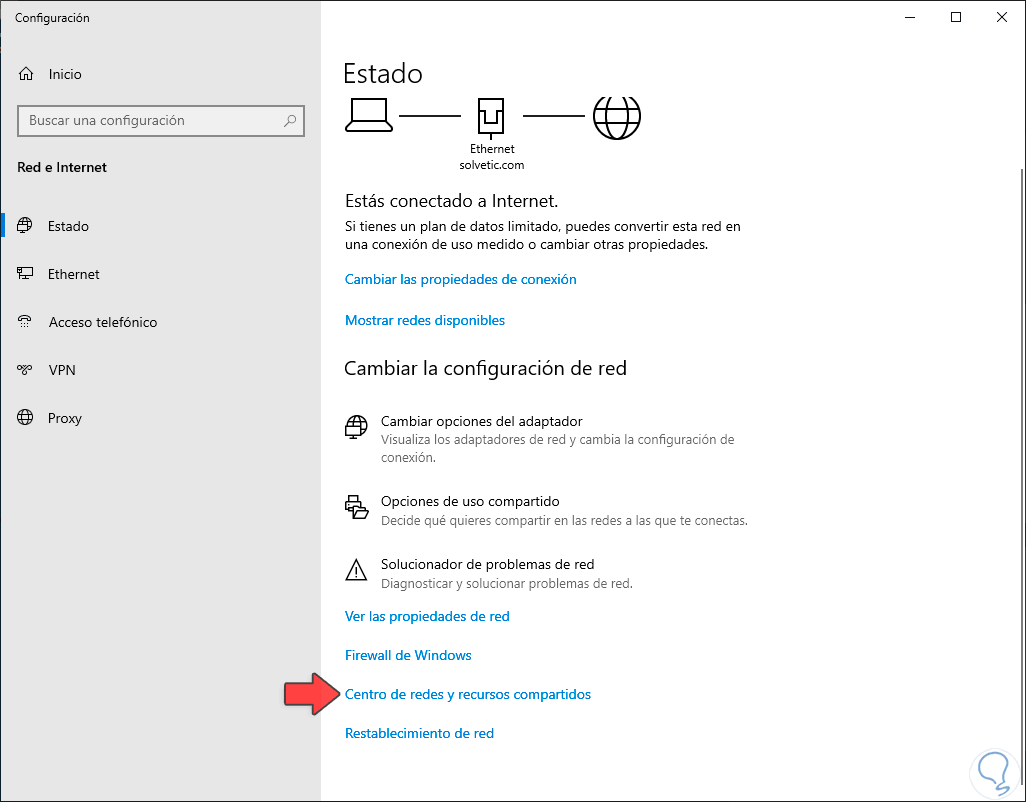1026x802 pixels.
Task: Open Ver las propiedades de red
Action: 427,616
